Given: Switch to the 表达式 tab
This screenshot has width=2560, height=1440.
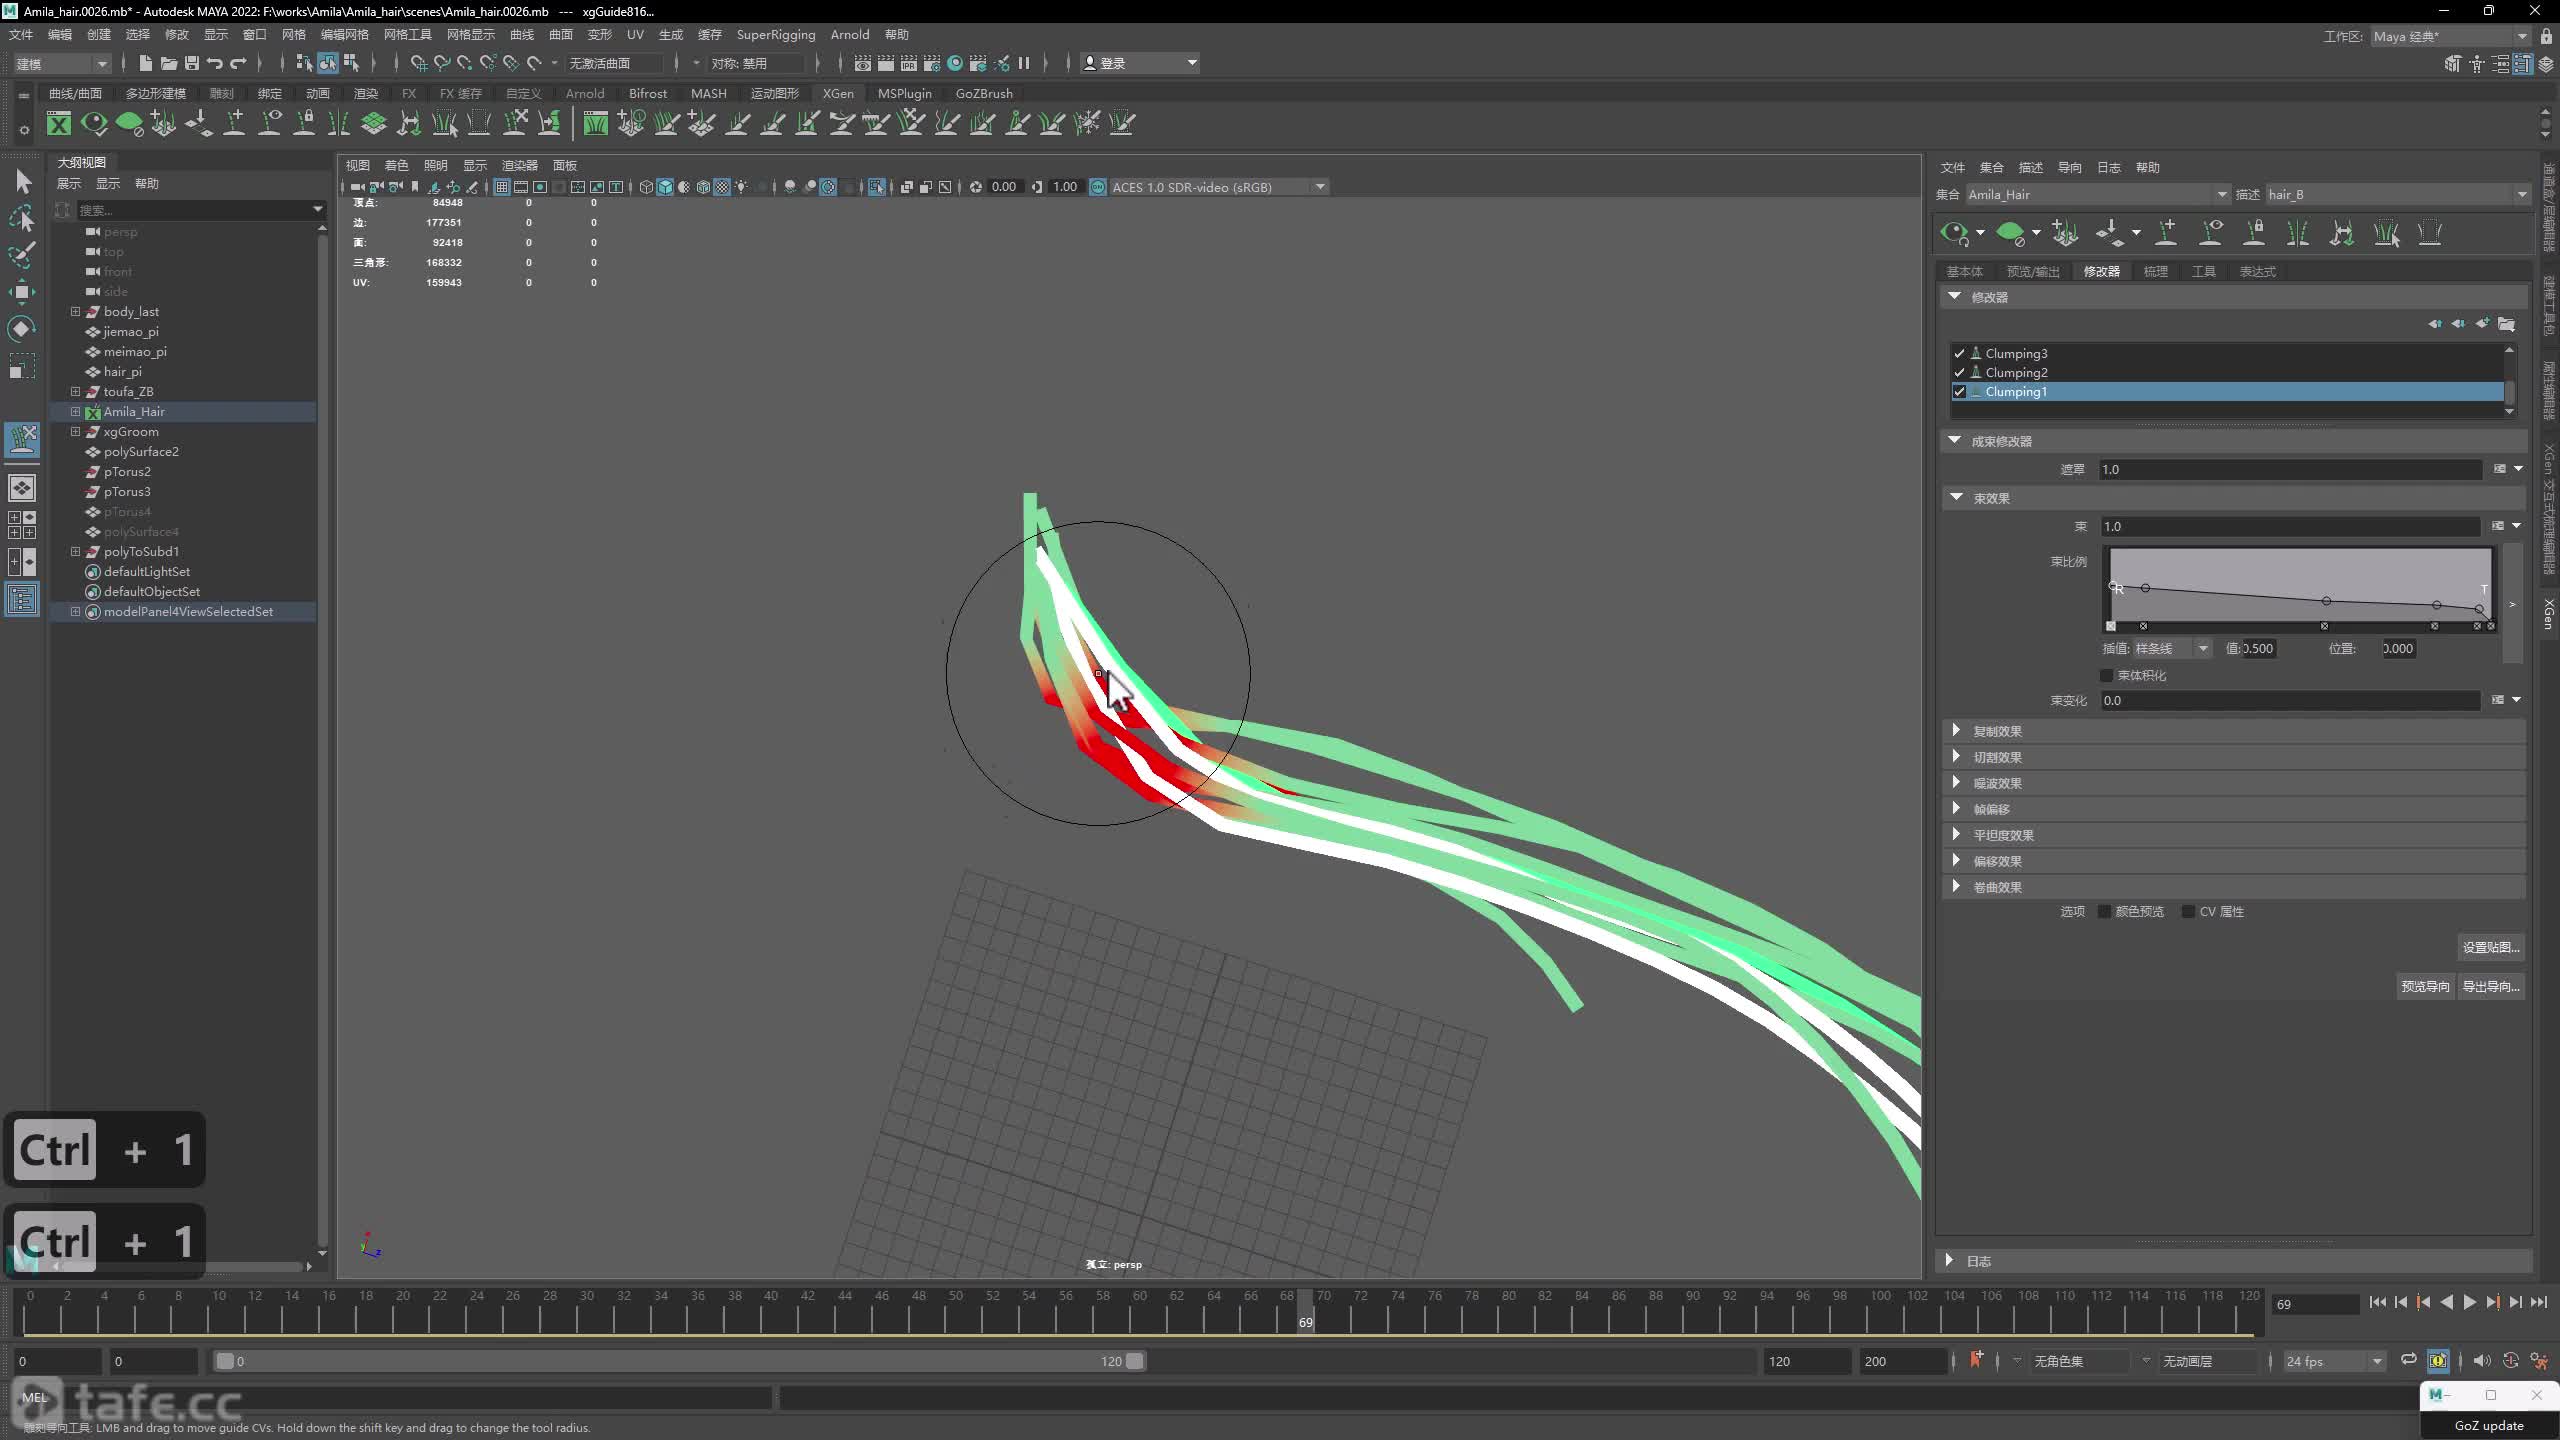Looking at the screenshot, I should tap(2257, 272).
